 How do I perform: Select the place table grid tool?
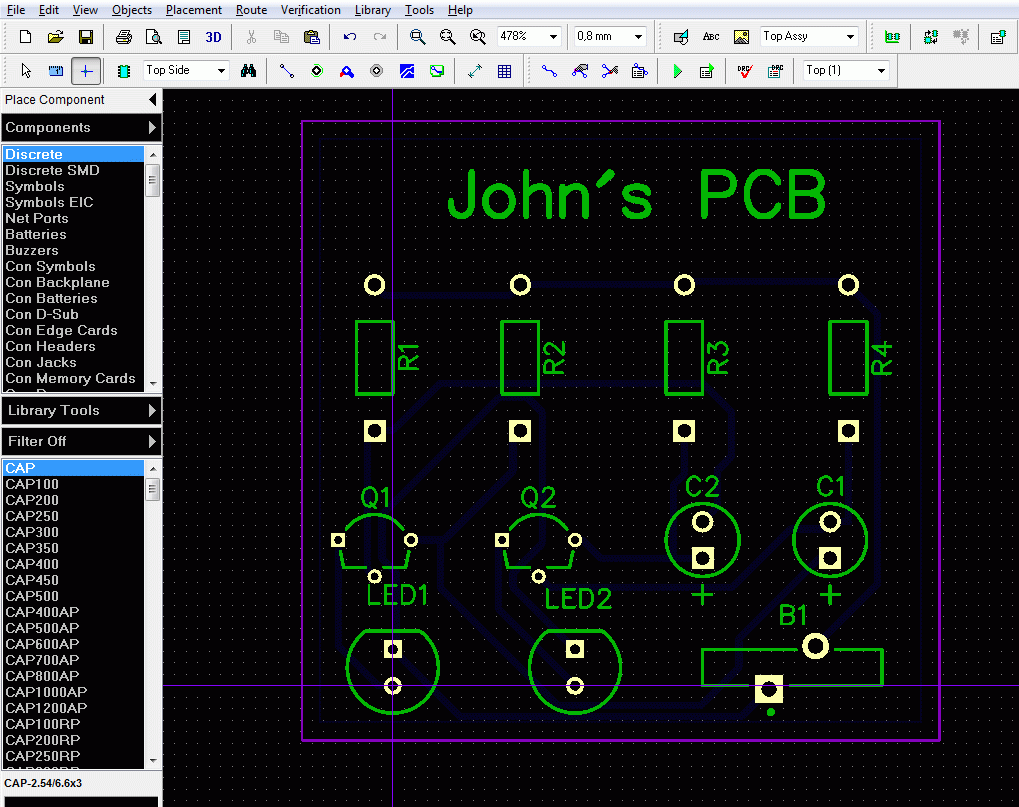pyautogui.click(x=504, y=70)
